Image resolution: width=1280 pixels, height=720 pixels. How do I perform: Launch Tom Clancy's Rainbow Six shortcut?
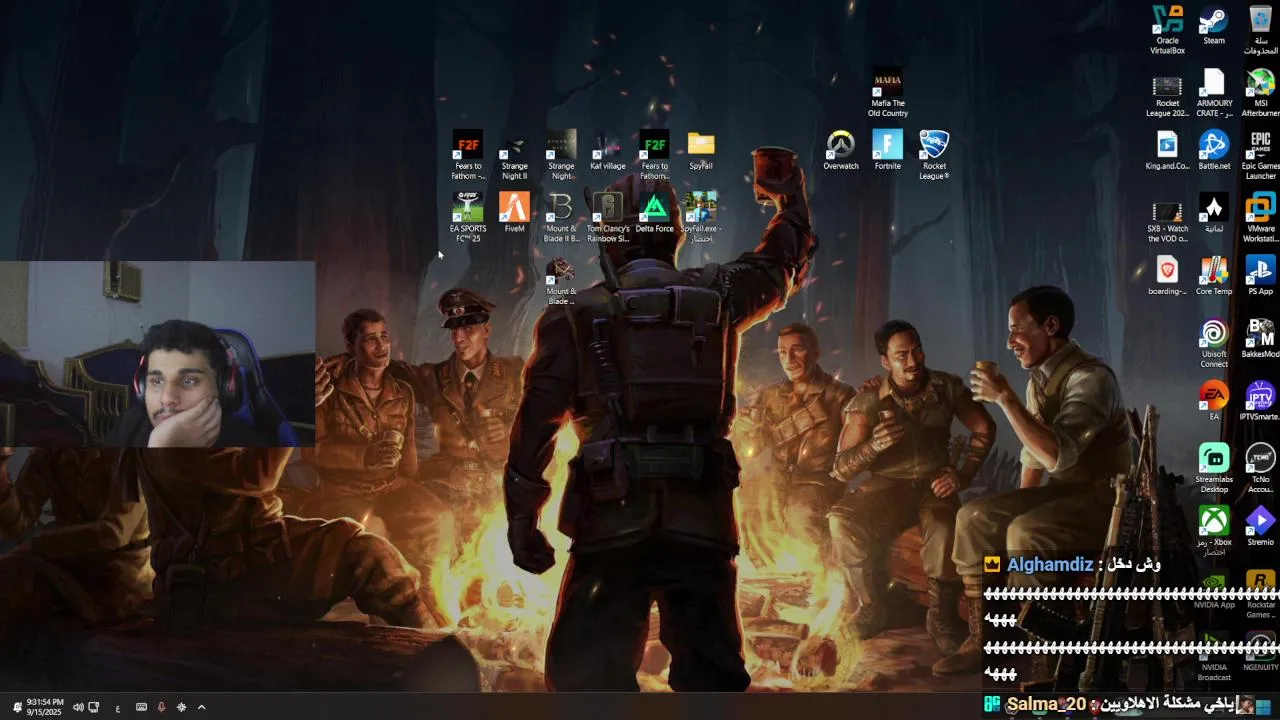pyautogui.click(x=607, y=219)
